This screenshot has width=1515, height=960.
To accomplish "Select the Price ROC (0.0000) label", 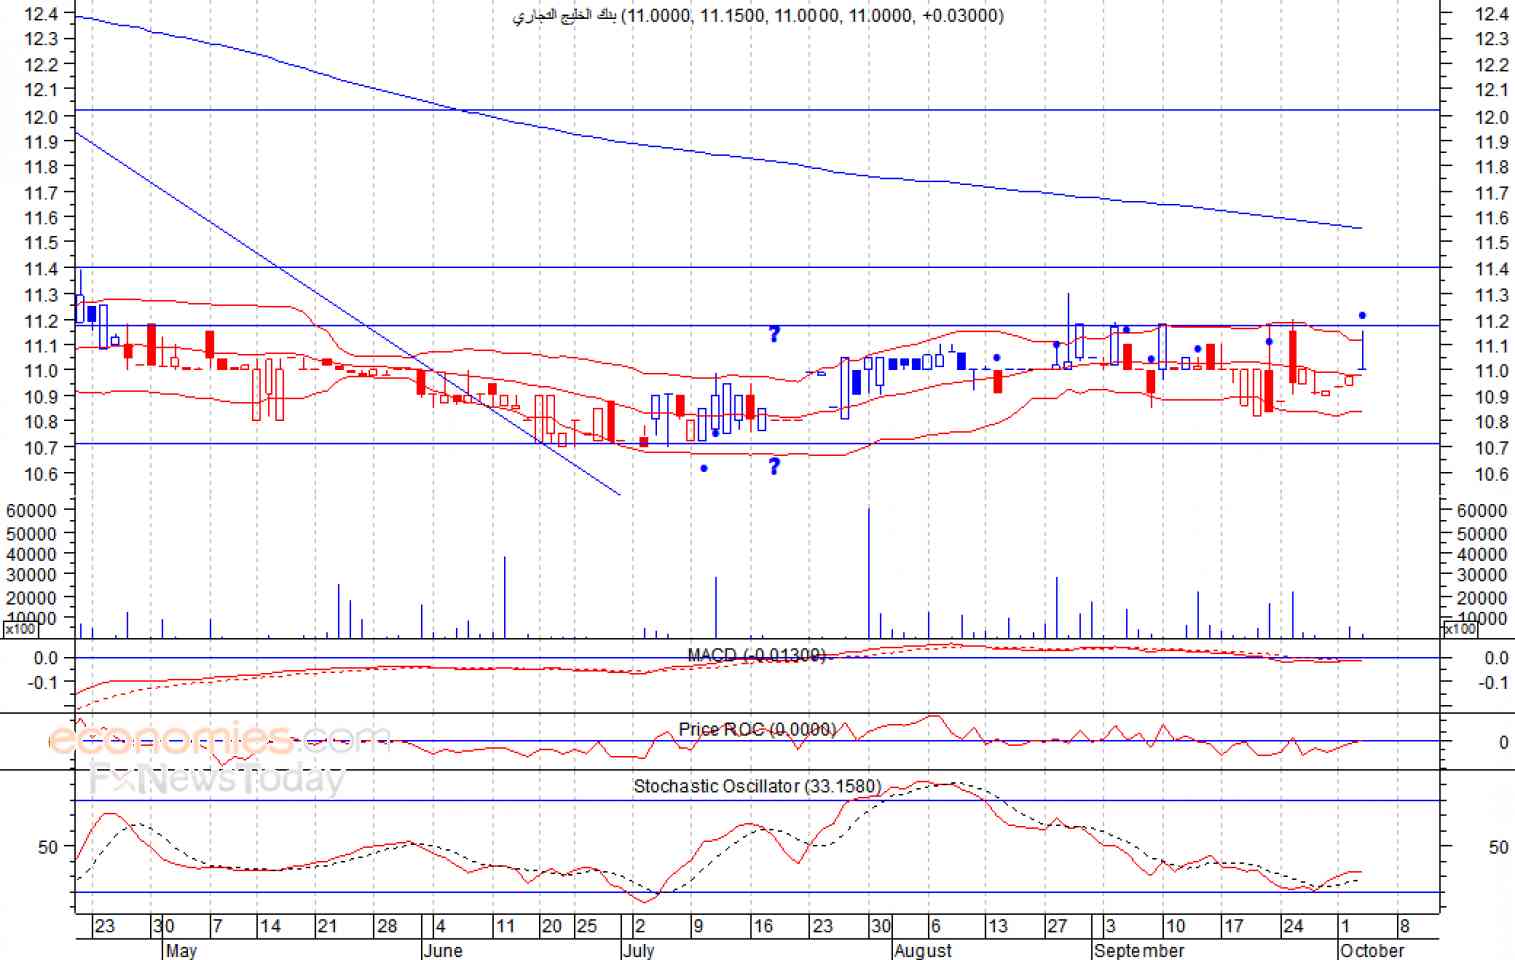I will pos(757,729).
